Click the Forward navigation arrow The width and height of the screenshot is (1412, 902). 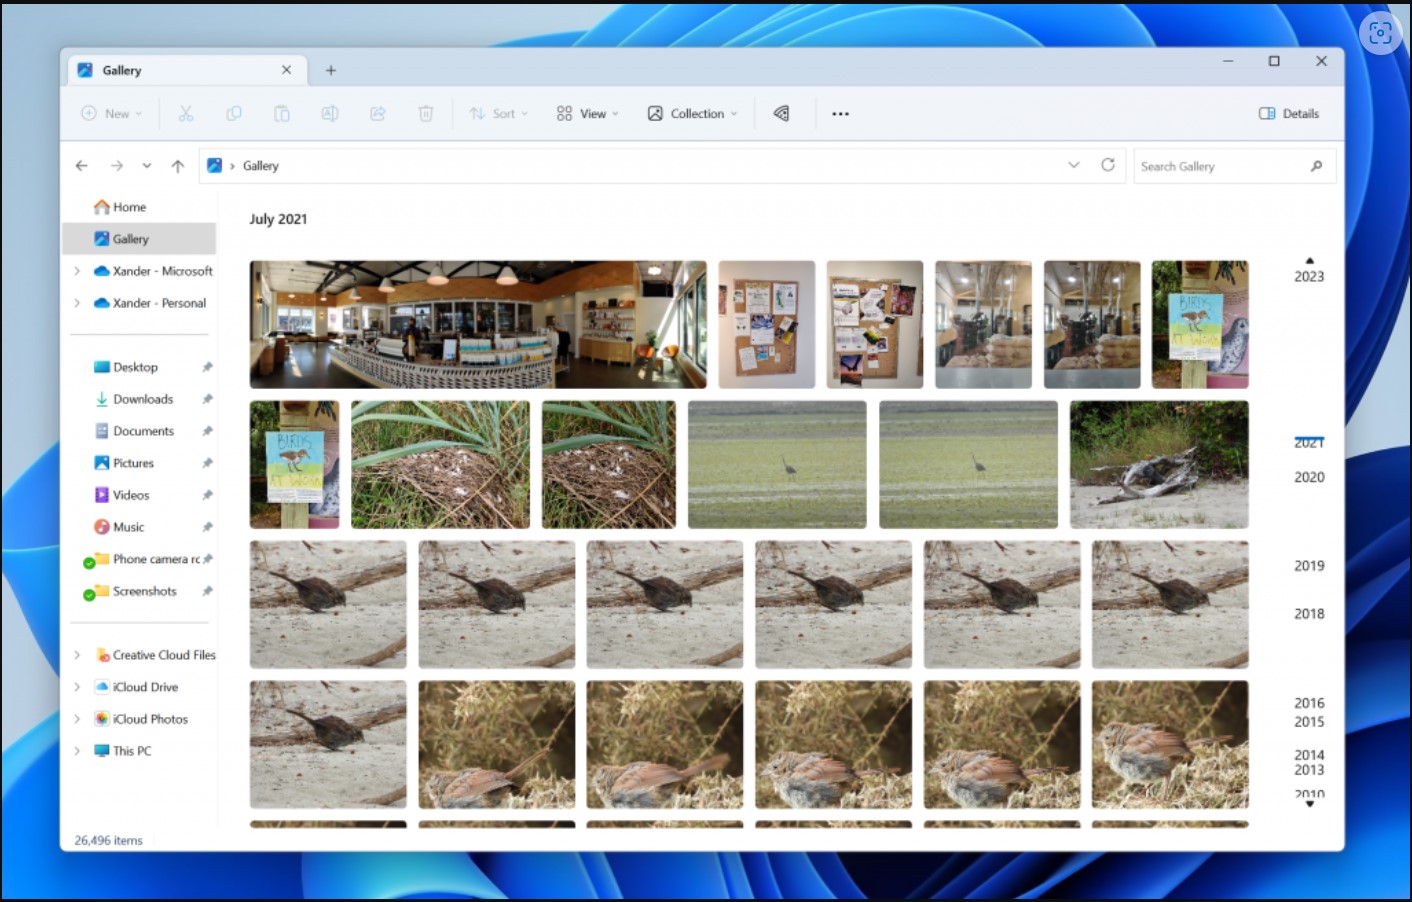[117, 166]
